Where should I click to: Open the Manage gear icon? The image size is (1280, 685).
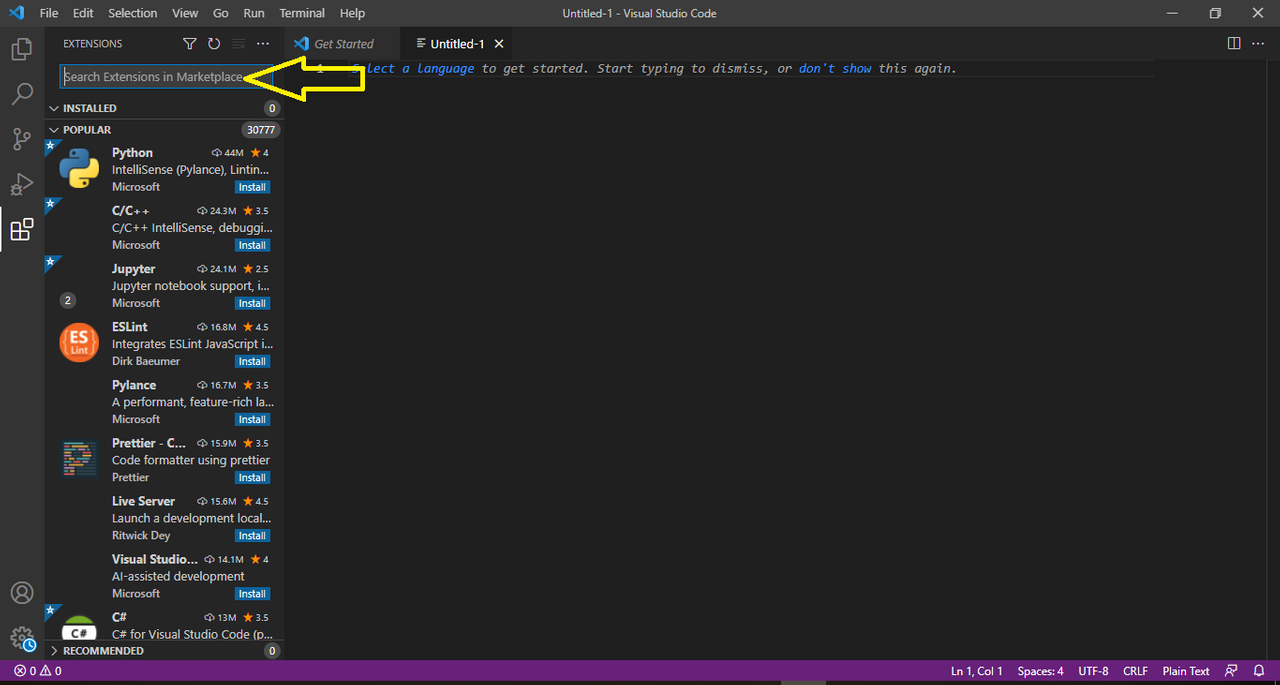[x=22, y=638]
